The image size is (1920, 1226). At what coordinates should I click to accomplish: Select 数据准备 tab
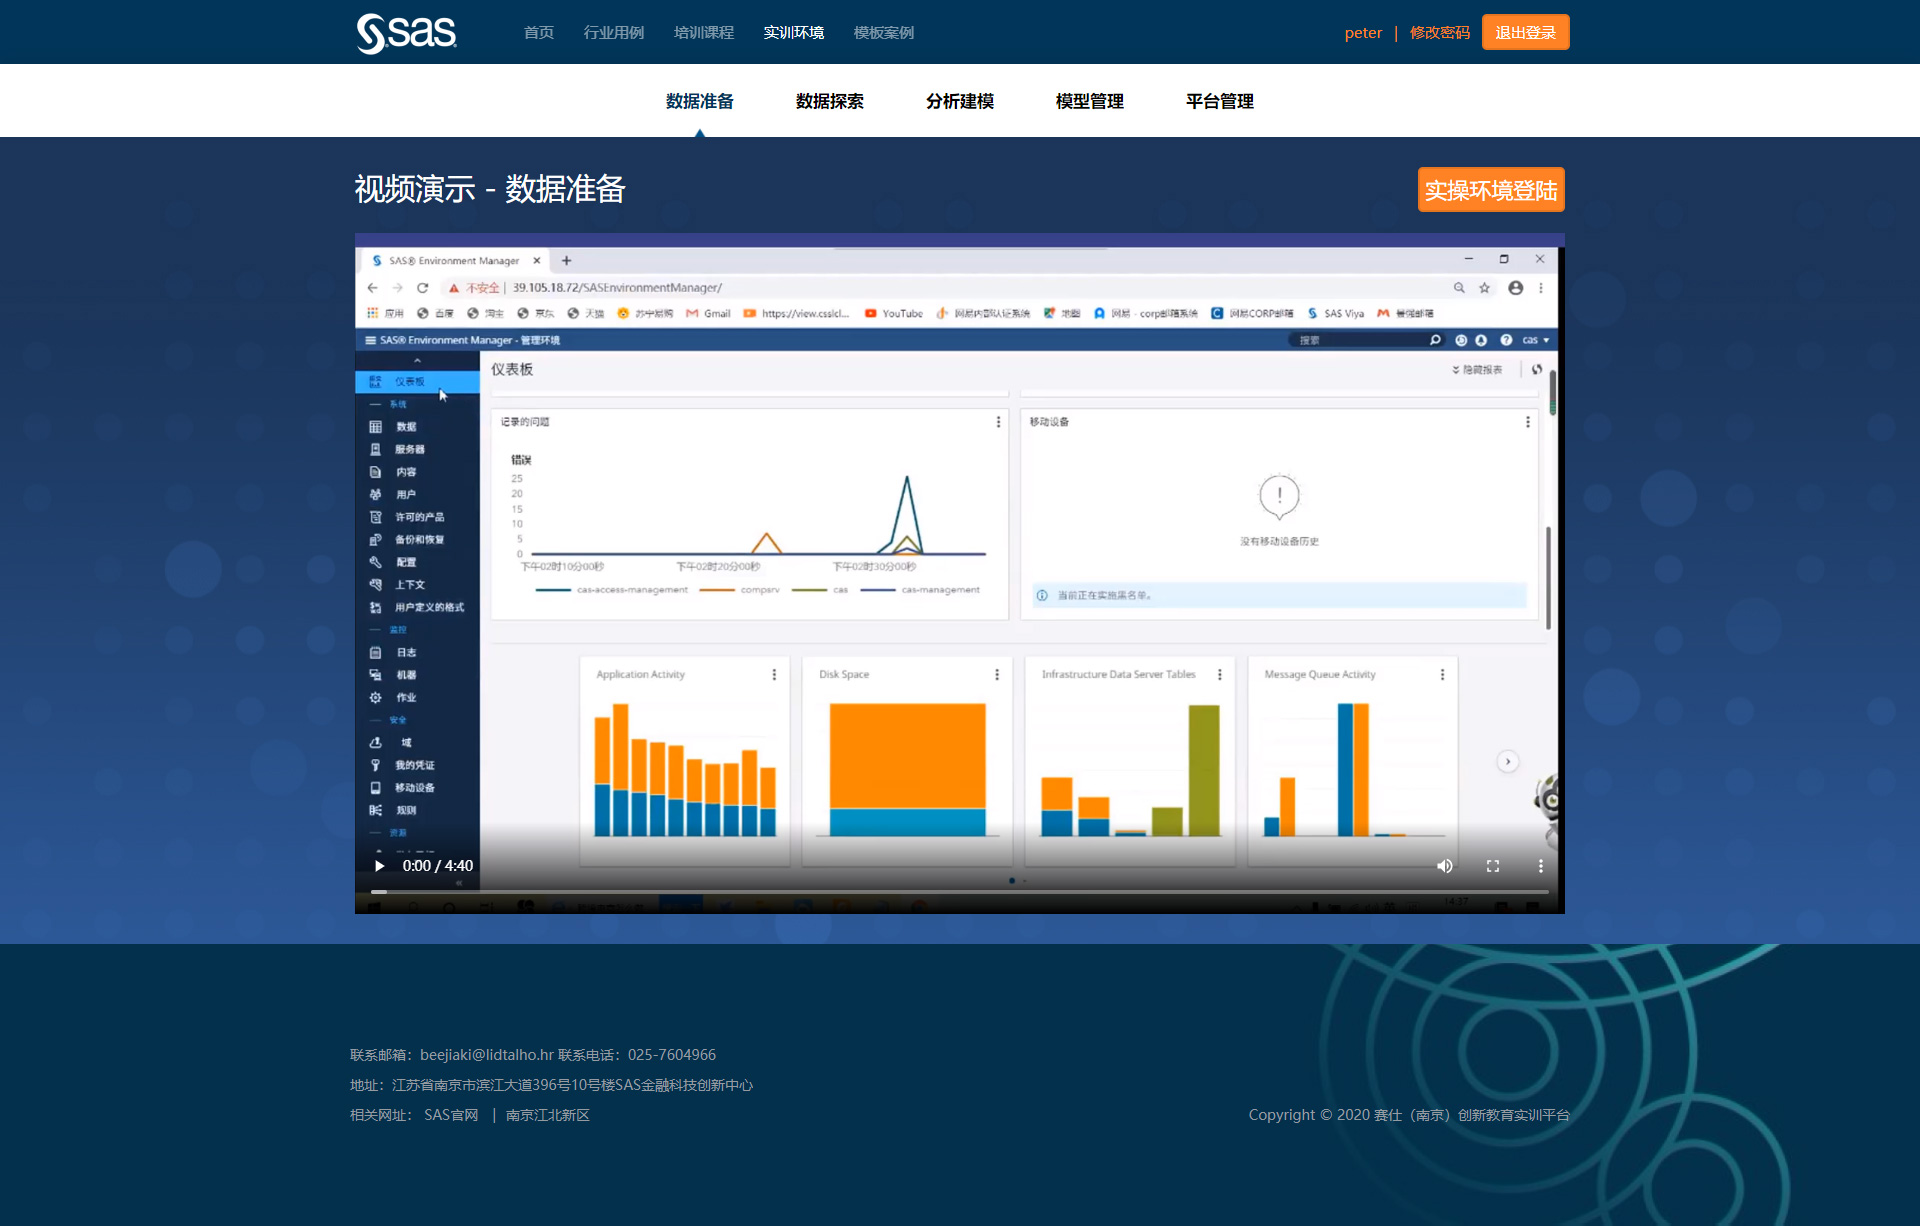tap(699, 101)
